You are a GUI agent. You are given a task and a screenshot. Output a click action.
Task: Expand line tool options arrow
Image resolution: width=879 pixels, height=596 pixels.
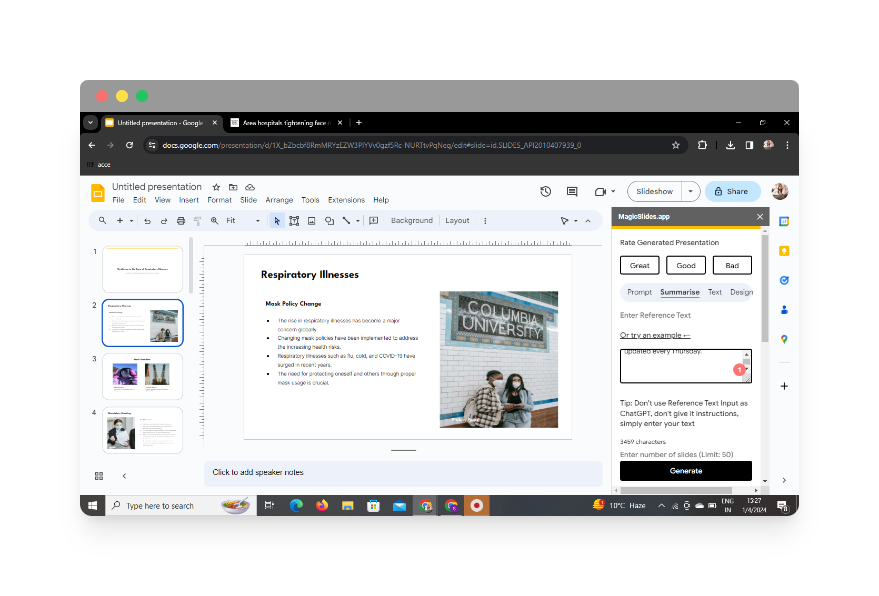[358, 221]
